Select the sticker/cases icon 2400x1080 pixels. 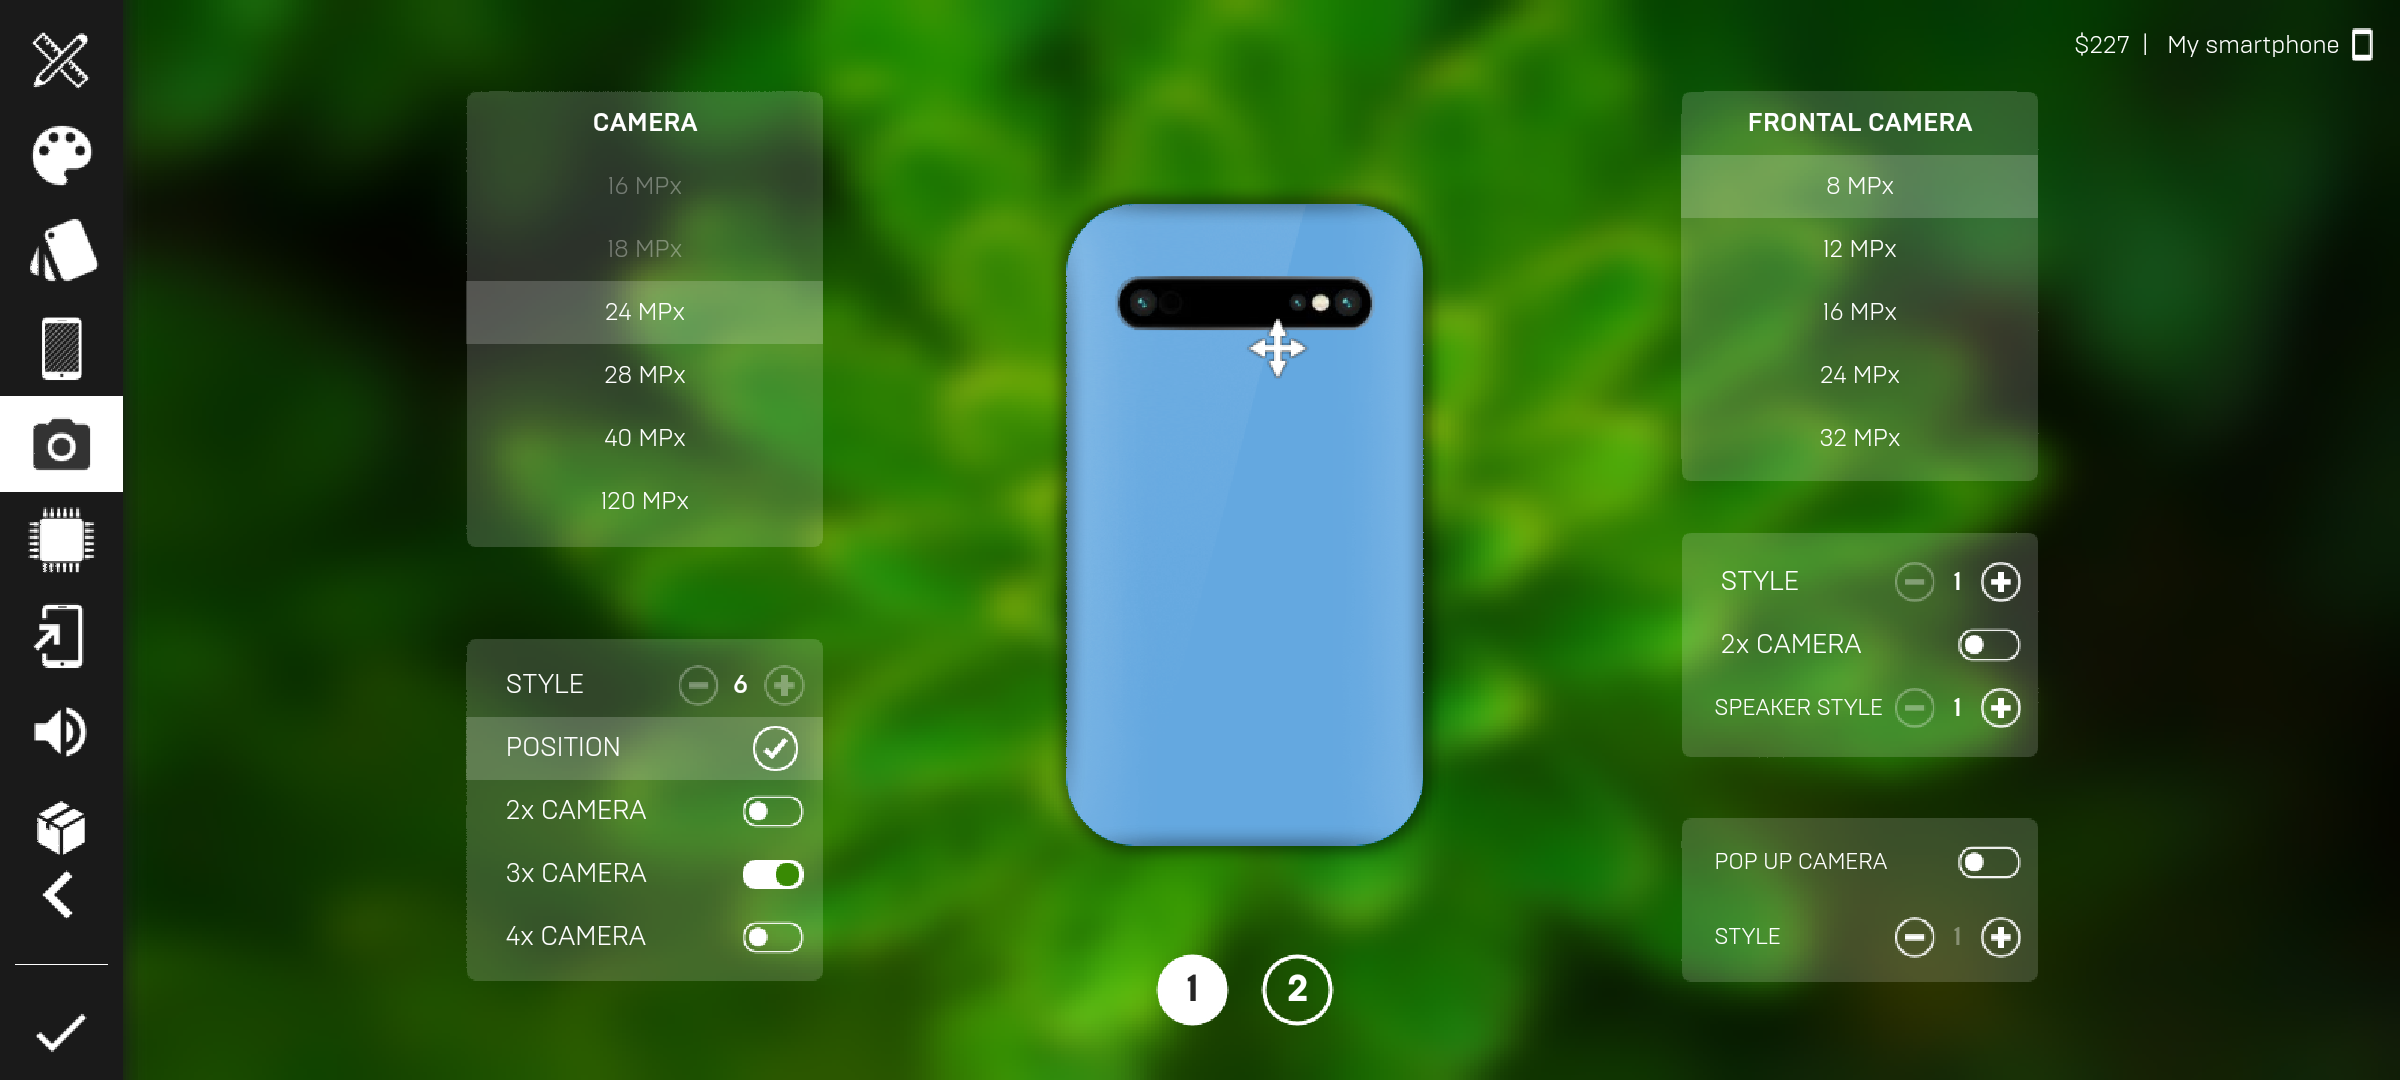pos(61,248)
